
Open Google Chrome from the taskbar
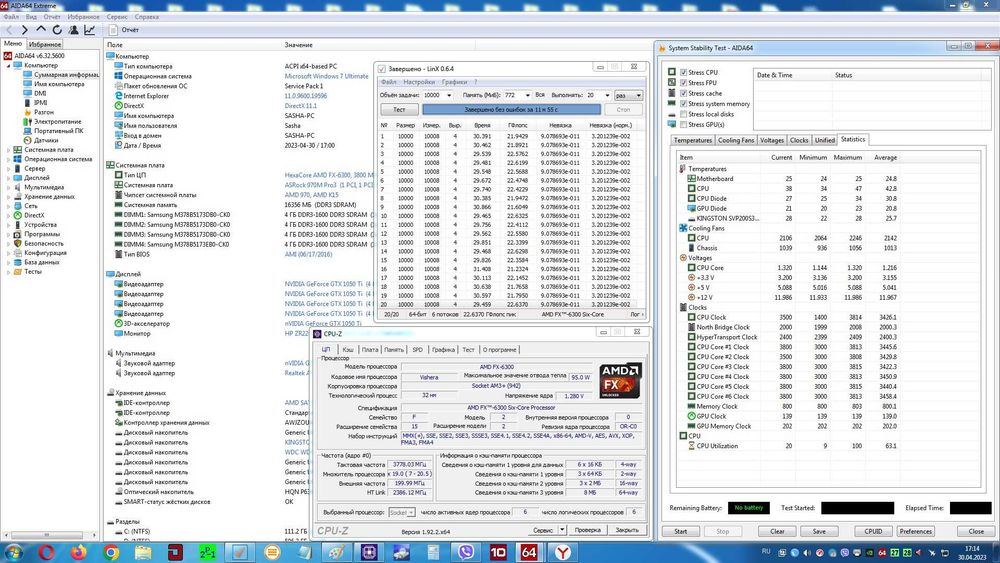[x=111, y=552]
